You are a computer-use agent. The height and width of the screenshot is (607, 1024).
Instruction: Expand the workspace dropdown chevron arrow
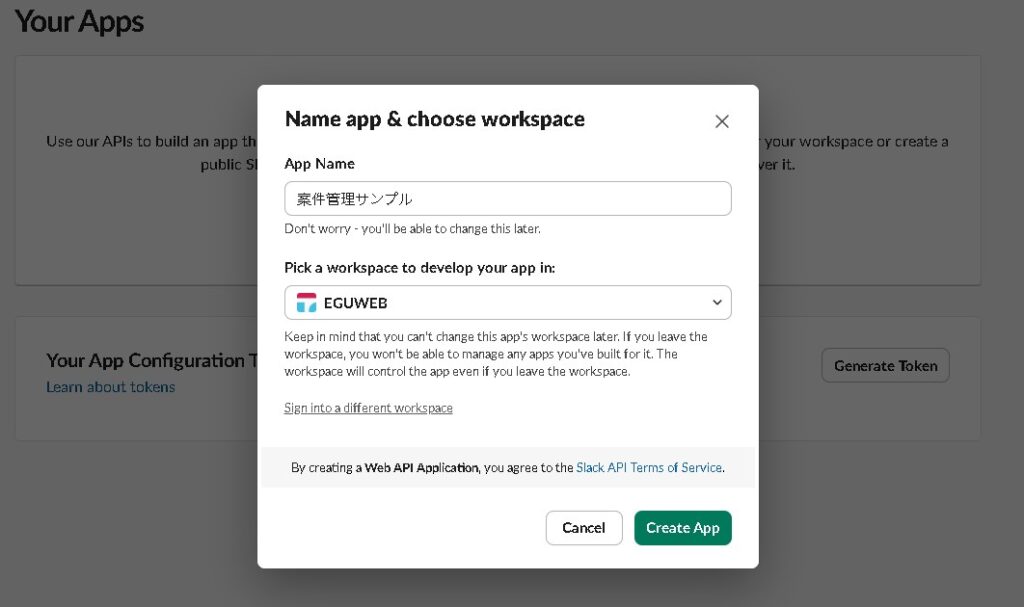(x=716, y=303)
